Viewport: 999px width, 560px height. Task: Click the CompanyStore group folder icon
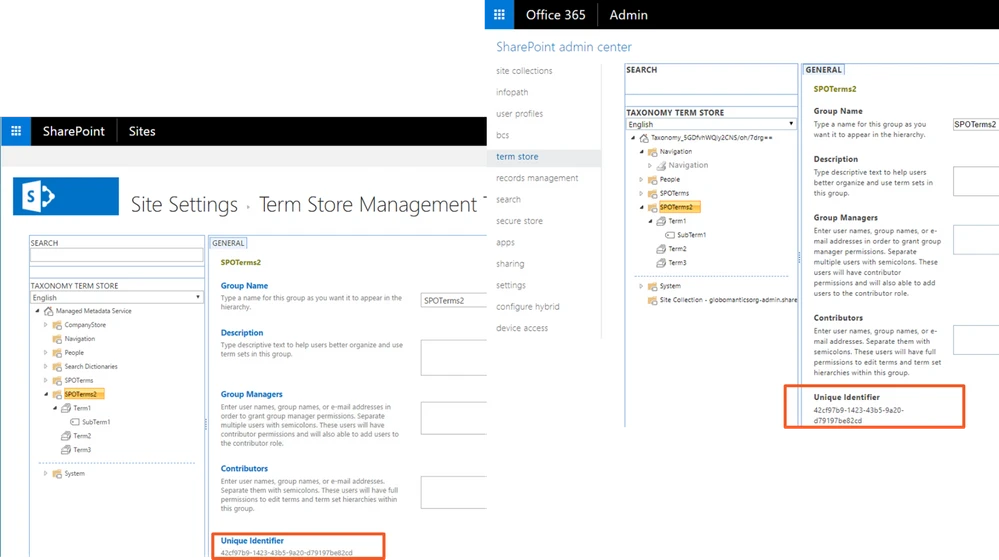click(x=57, y=325)
